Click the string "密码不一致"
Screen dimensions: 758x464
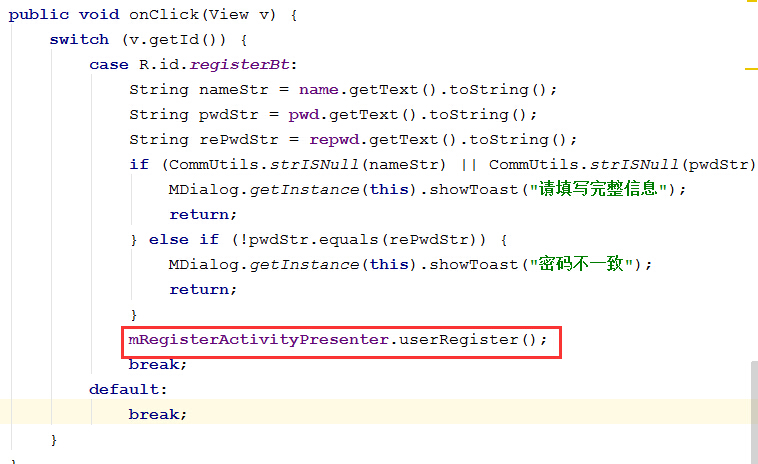pos(582,264)
